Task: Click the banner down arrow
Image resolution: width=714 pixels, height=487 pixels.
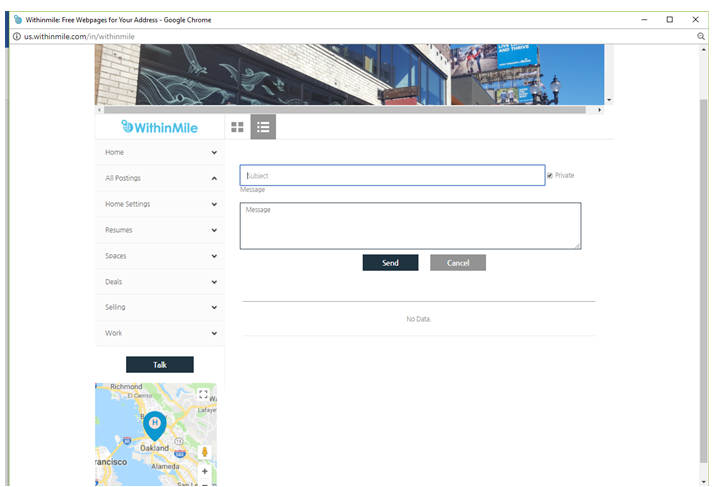Action: coord(609,100)
